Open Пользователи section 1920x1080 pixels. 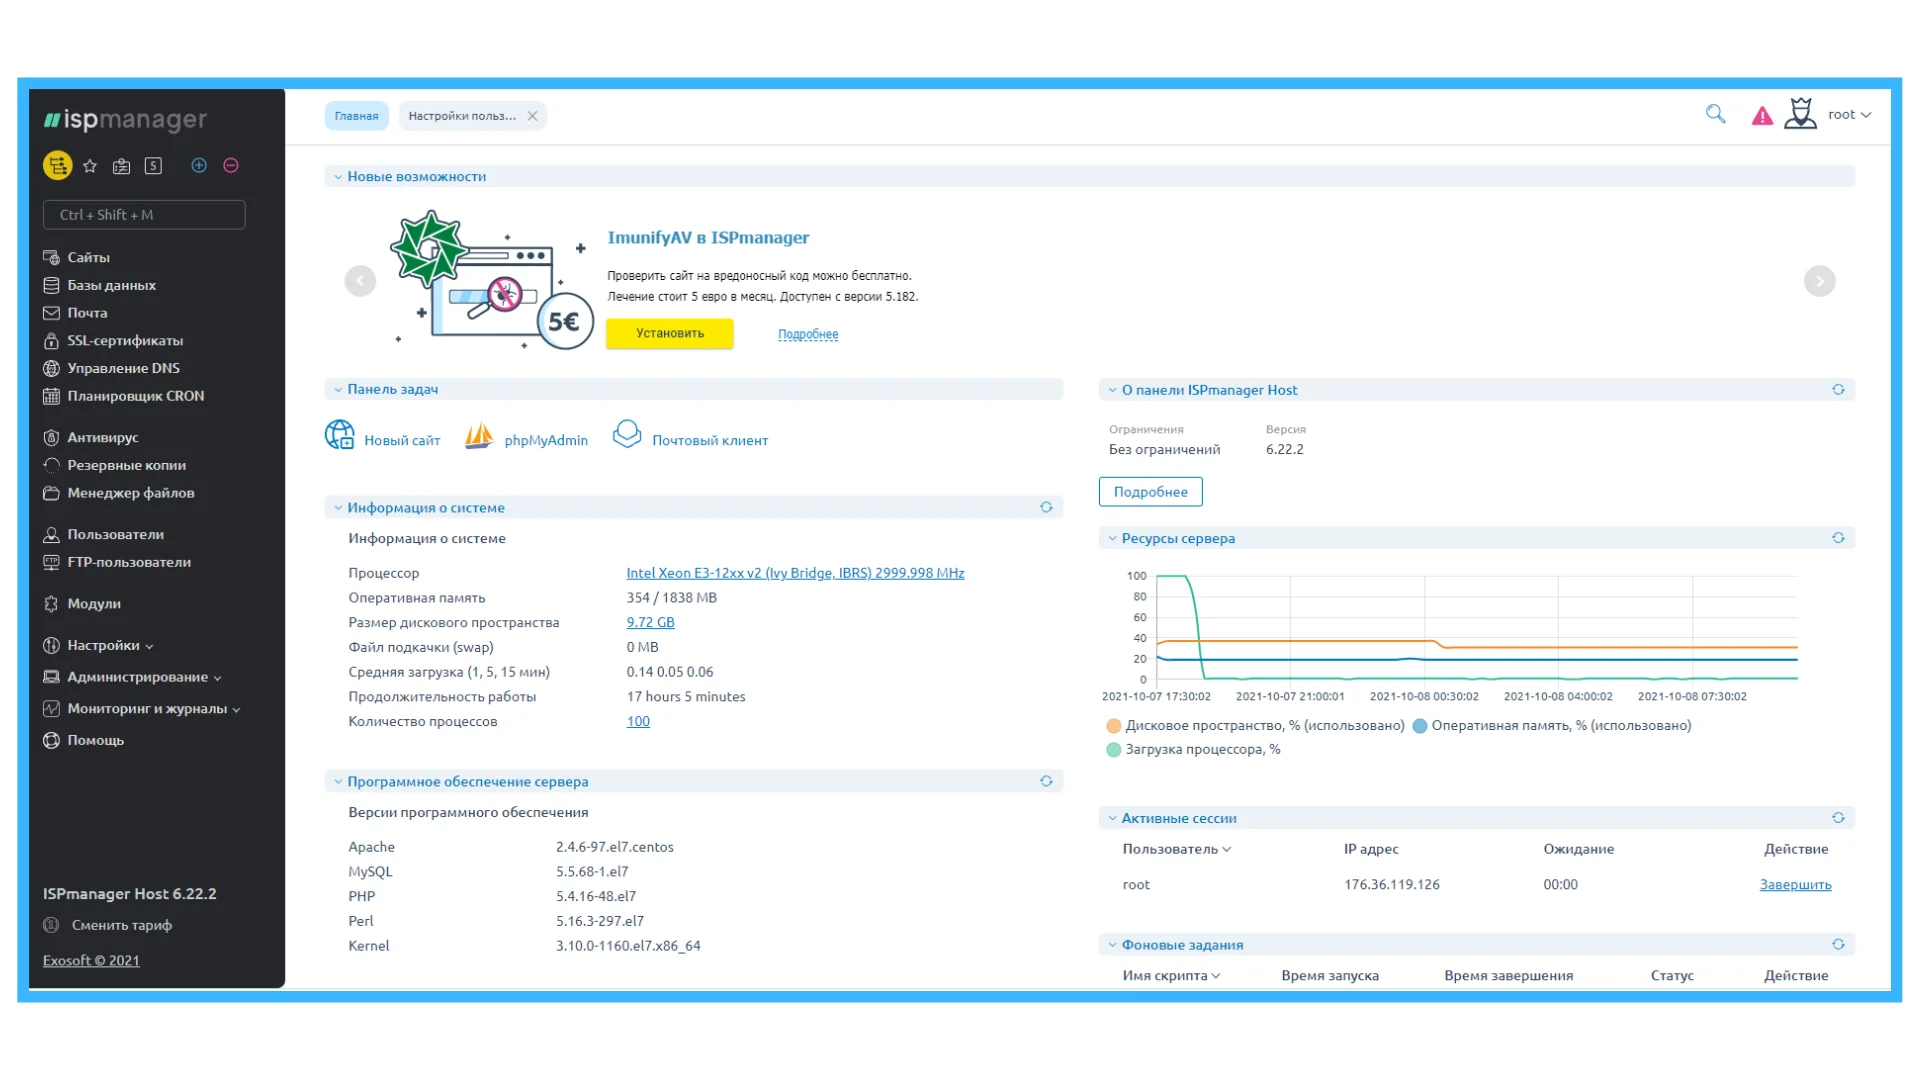click(104, 534)
